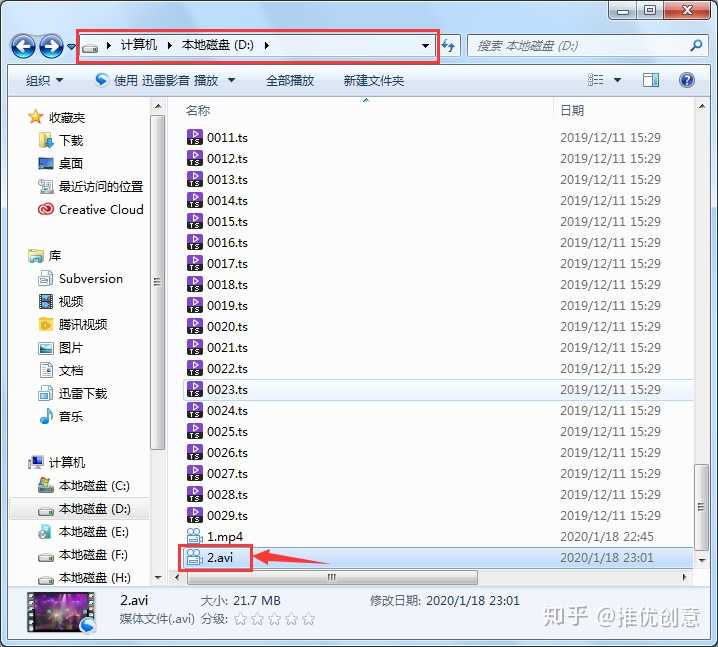Click the file list vertical scrollbar thumb
This screenshot has width=718, height=647.
point(701,507)
